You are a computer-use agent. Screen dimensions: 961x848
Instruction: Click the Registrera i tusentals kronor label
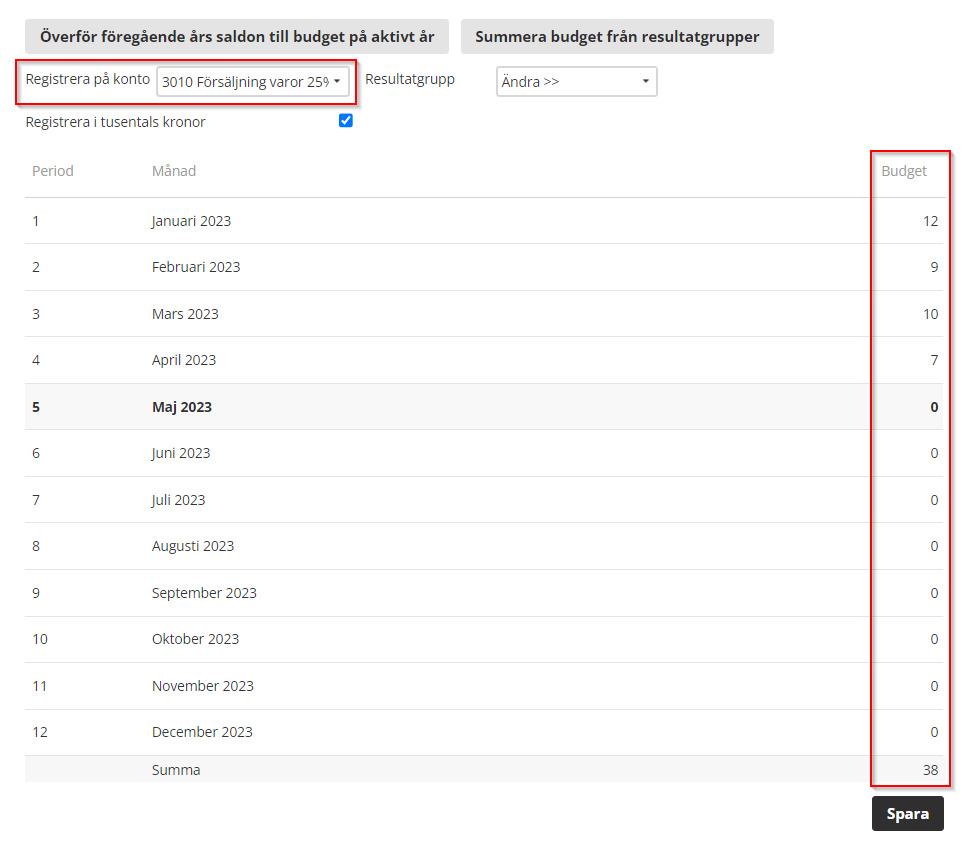(115, 122)
